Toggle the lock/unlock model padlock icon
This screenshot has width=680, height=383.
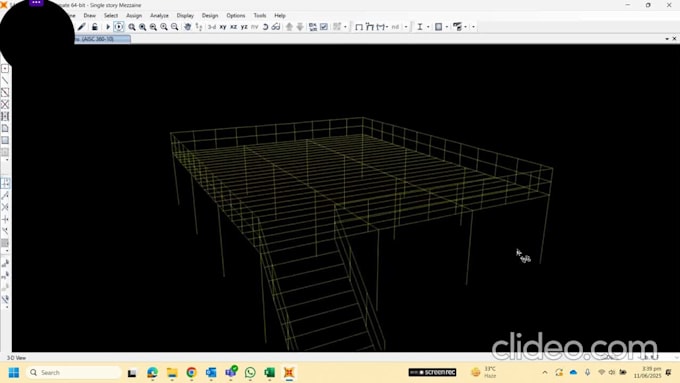coord(95,27)
